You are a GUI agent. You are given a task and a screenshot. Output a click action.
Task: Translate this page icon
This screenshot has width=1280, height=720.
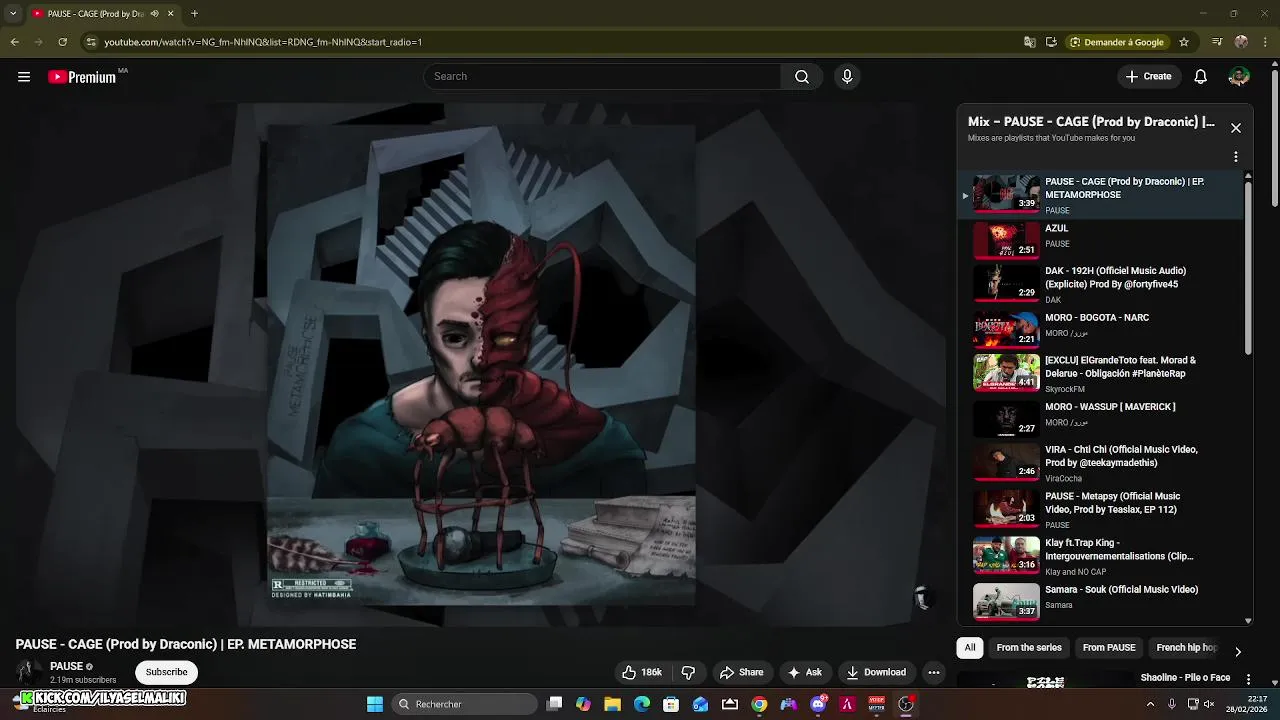pos(1030,42)
